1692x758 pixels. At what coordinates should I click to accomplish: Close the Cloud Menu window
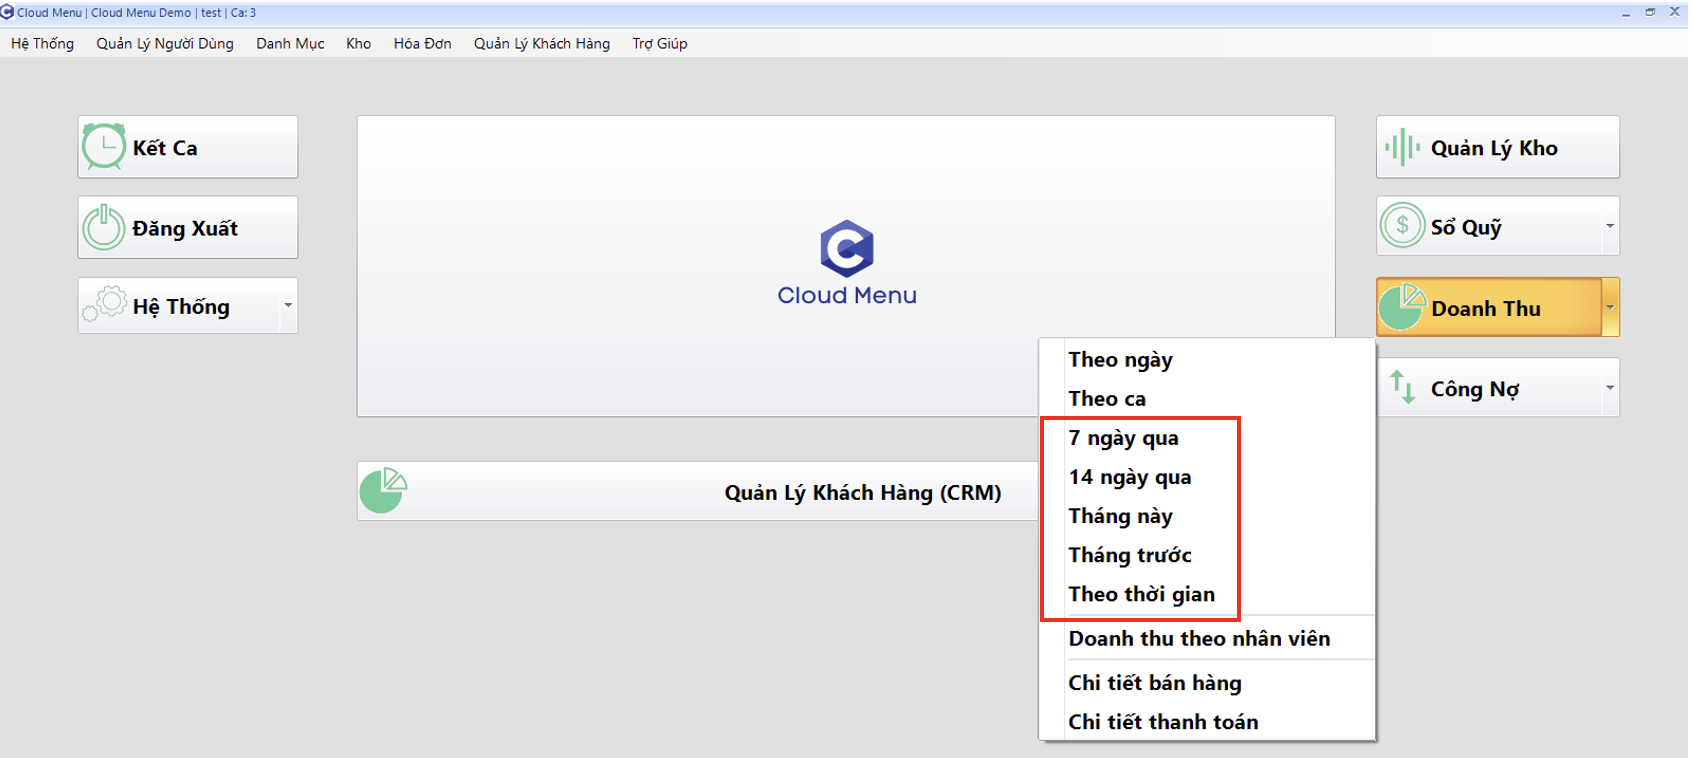coord(1675,12)
